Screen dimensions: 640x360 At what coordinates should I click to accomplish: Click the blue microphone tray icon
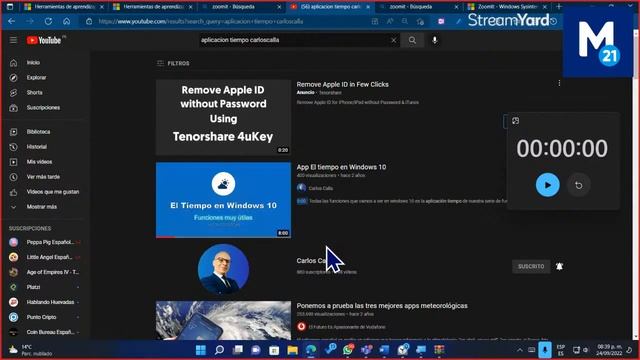(x=544, y=350)
